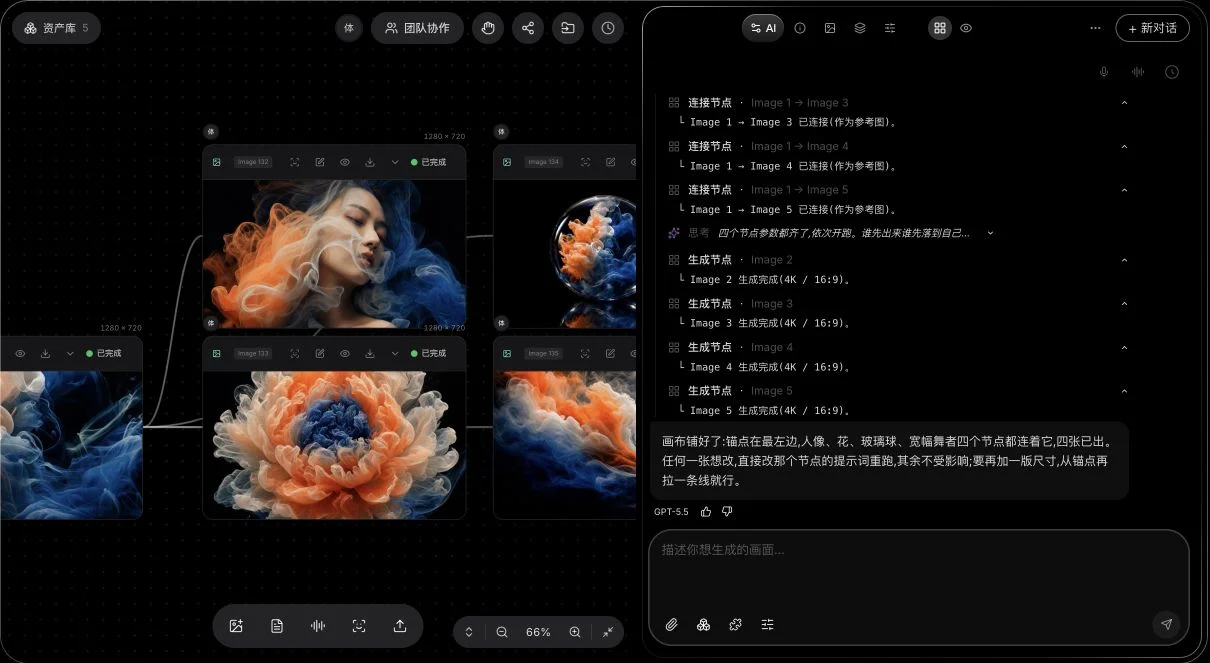Like the AI response with thumbs up

click(706, 511)
